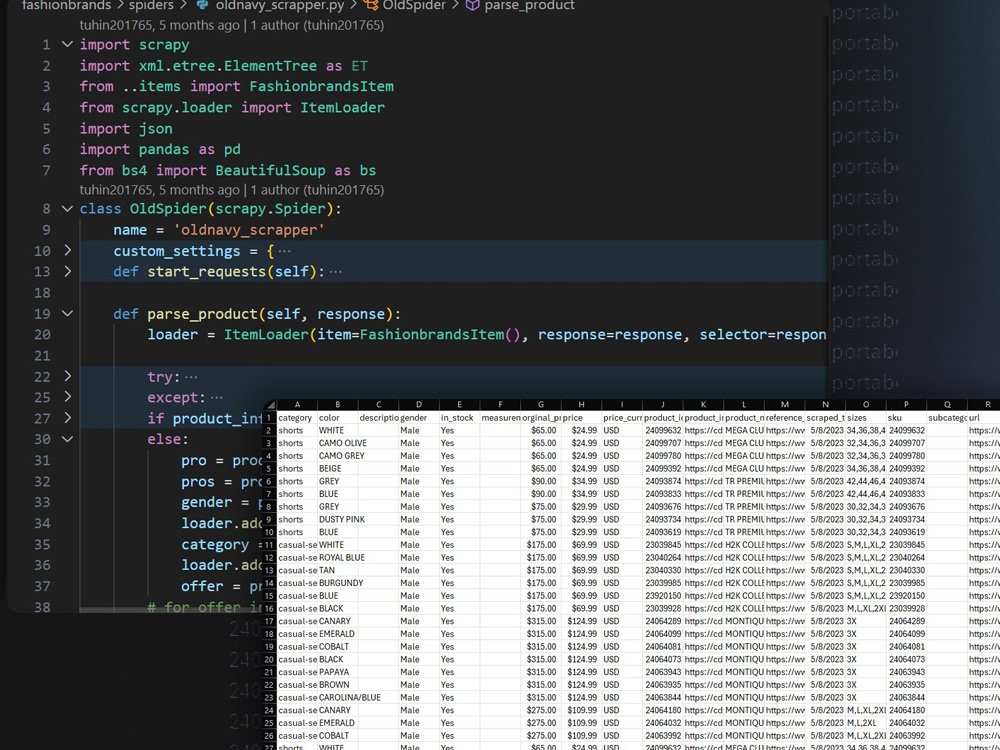Open the parse_product breadcrumb

click(x=529, y=6)
